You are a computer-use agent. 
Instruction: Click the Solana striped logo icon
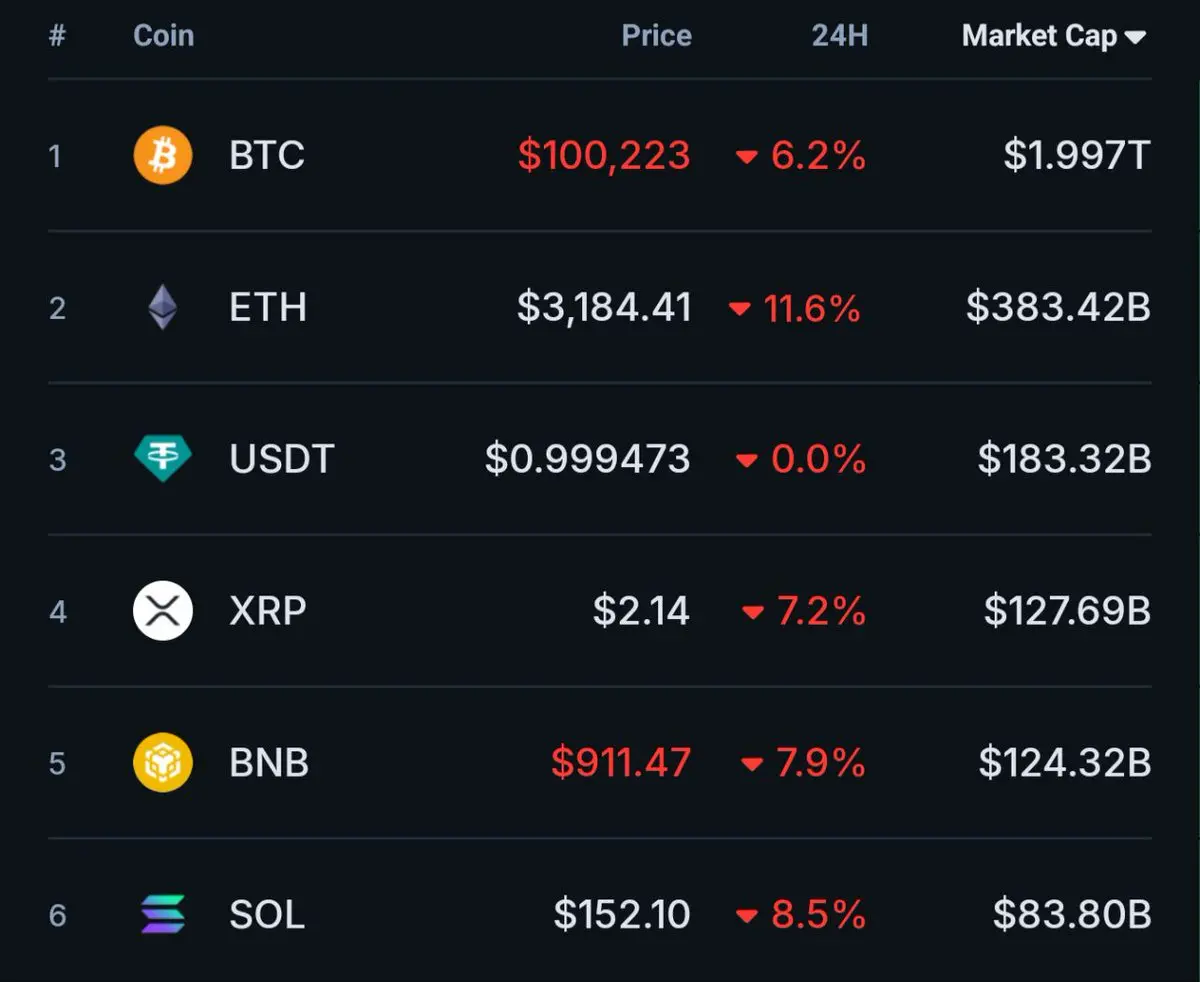pyautogui.click(x=163, y=914)
